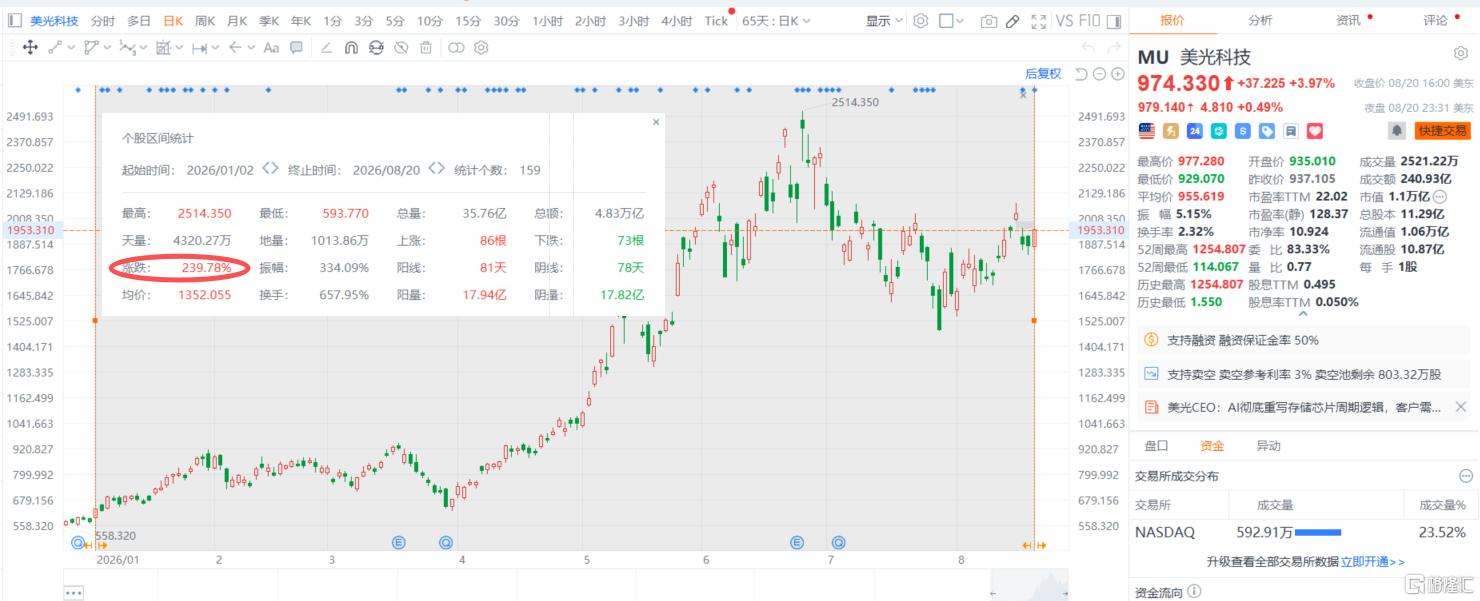Viewport: 1480px width, 601px height.
Task: Close the 个股区间统计 statistics popup
Action: 656,122
